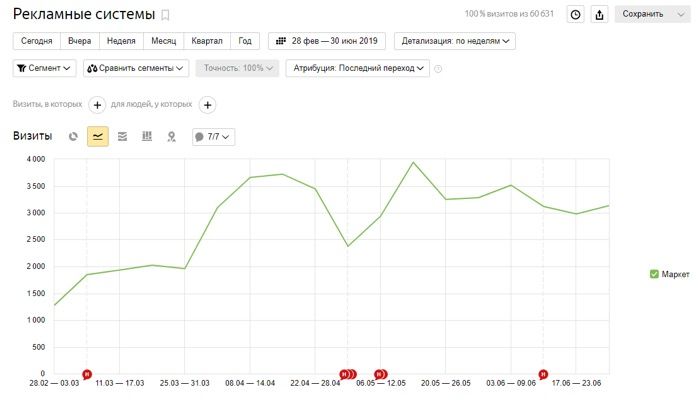Switch to stacked area chart view
698x401 pixels.
pos(122,136)
